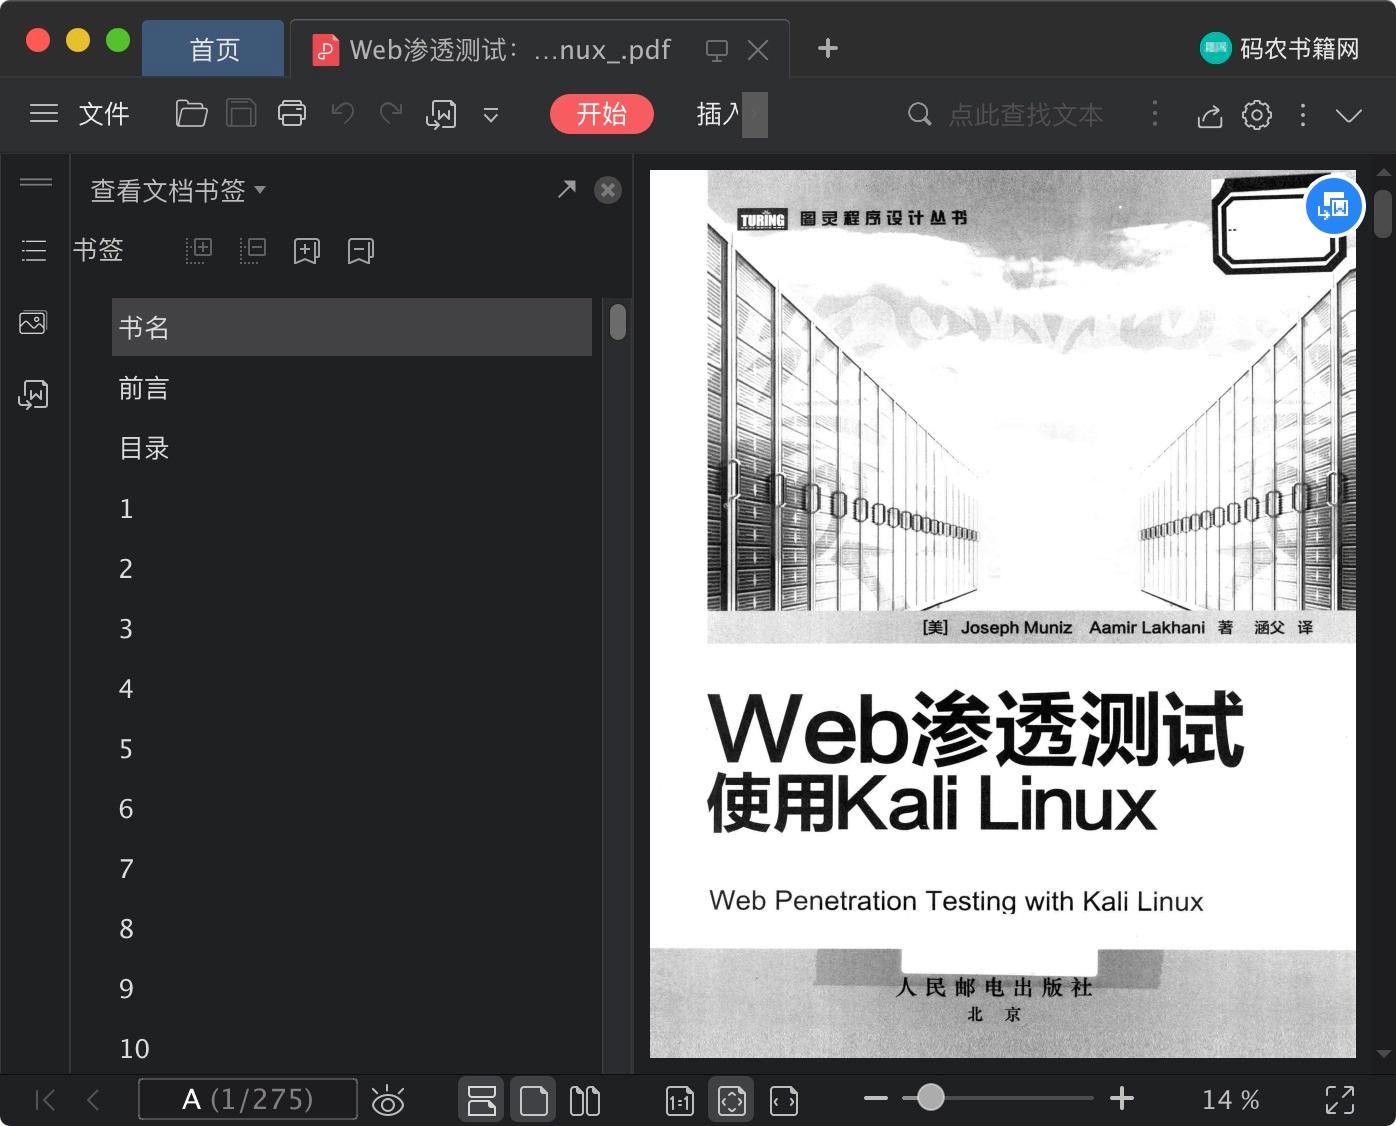Click the 码农书籍网 account label

click(x=1281, y=48)
